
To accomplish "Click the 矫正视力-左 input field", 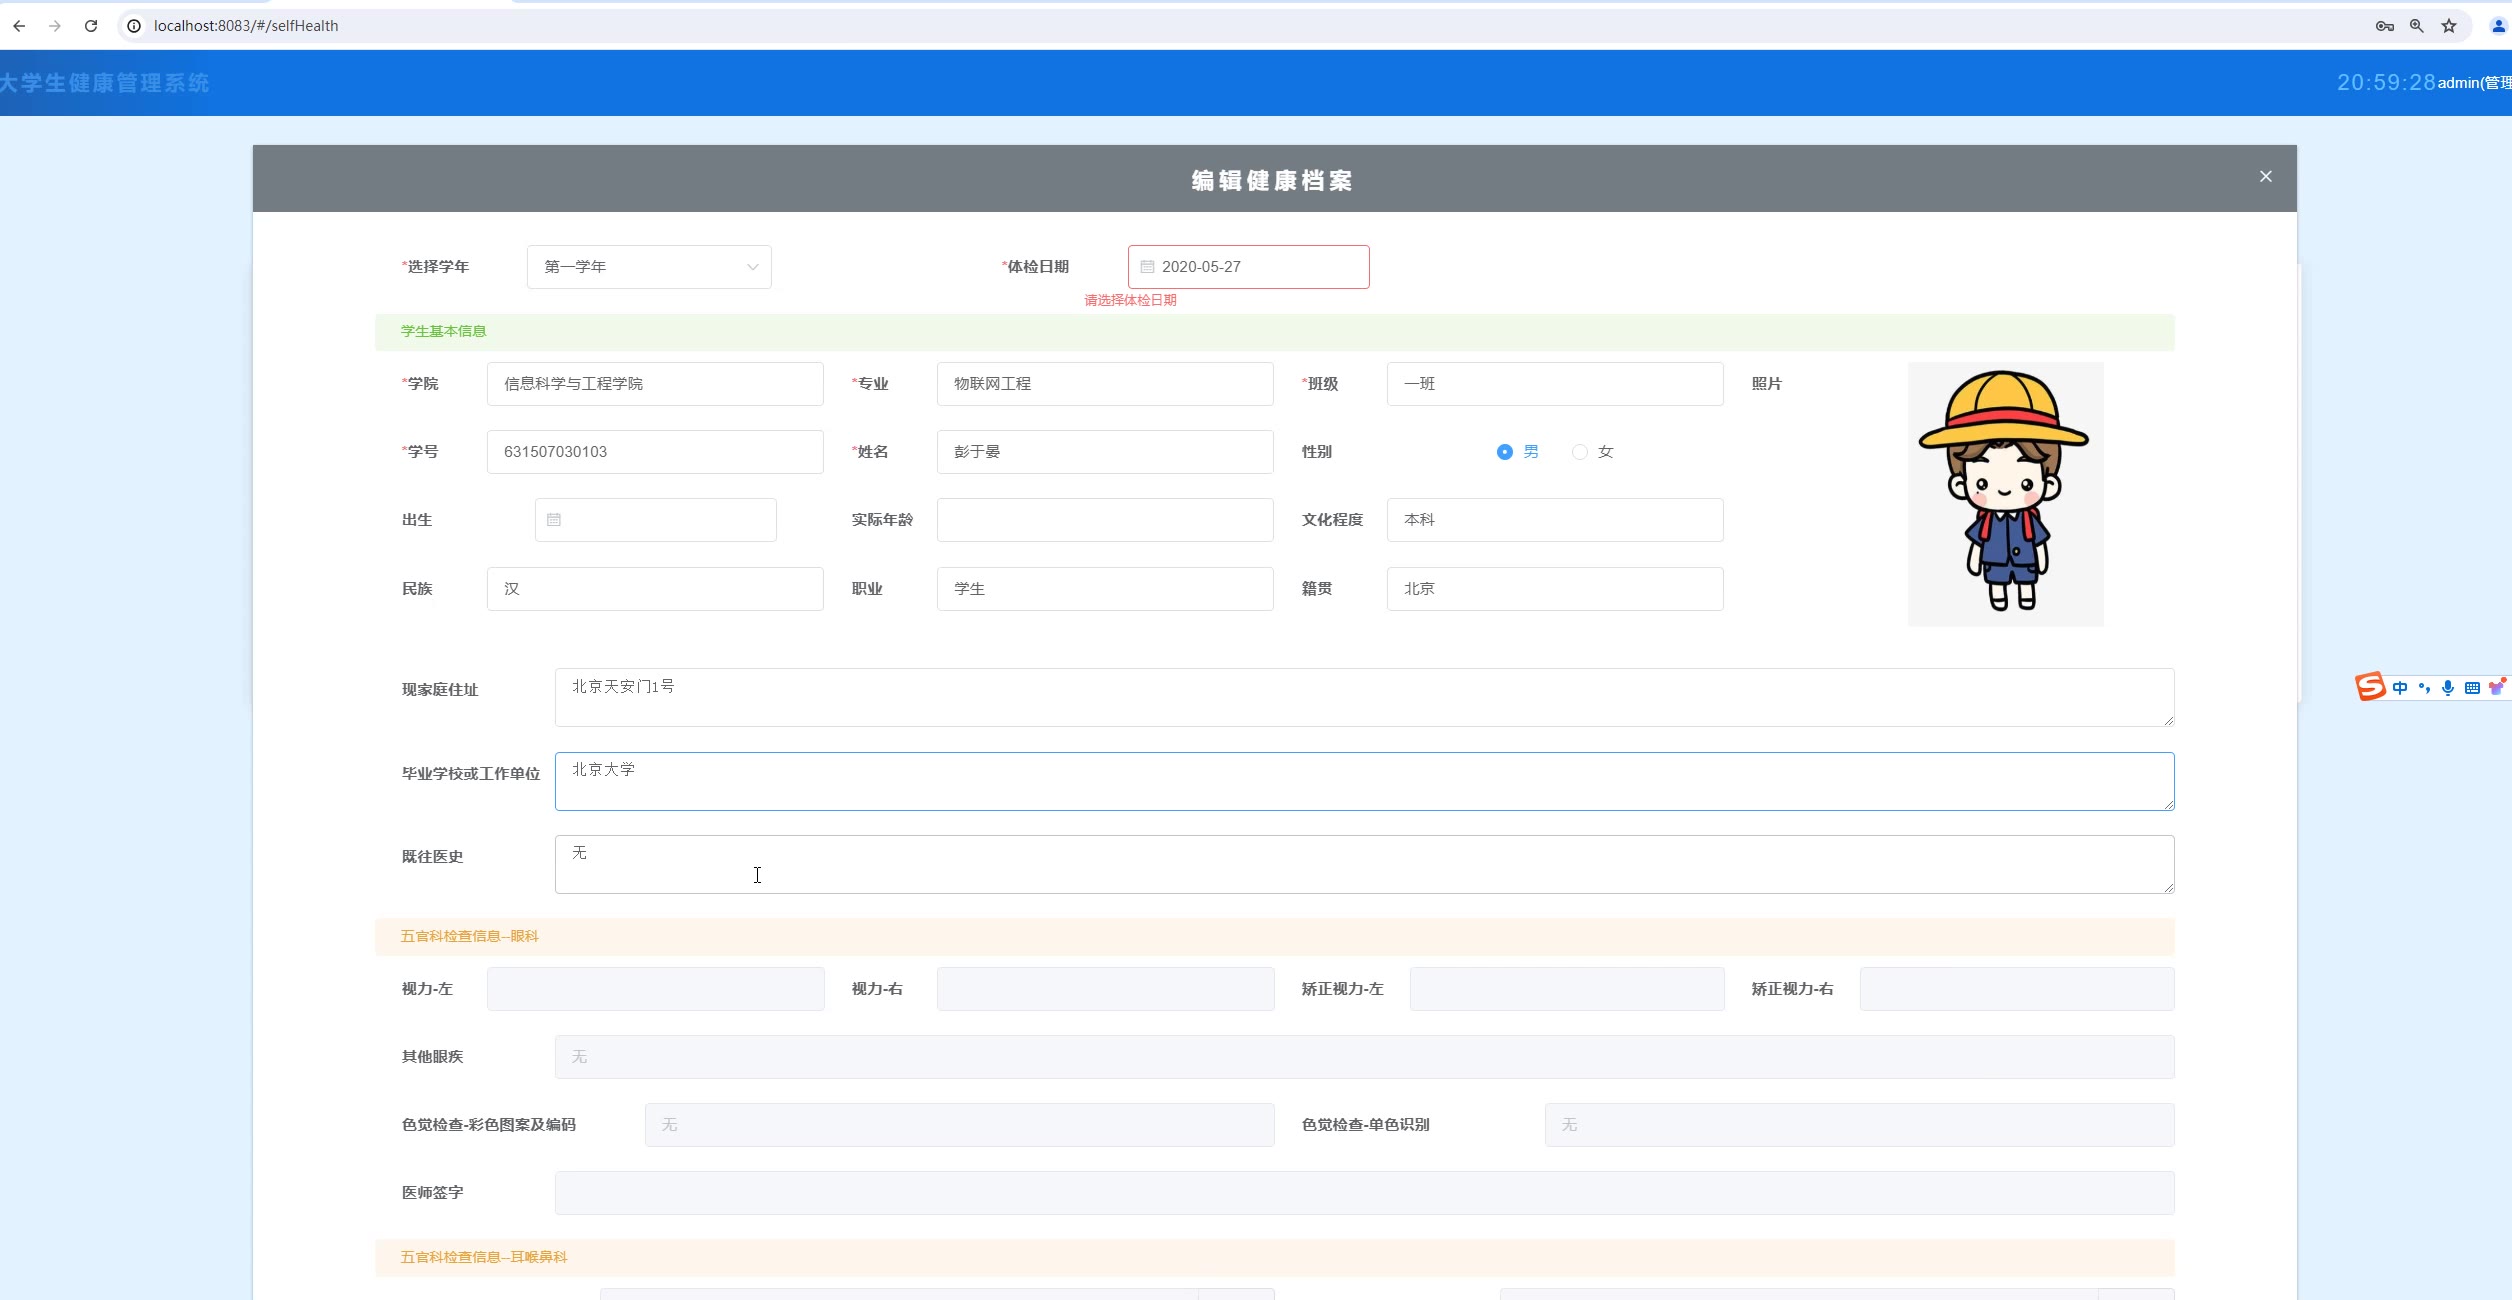I will (x=1567, y=989).
